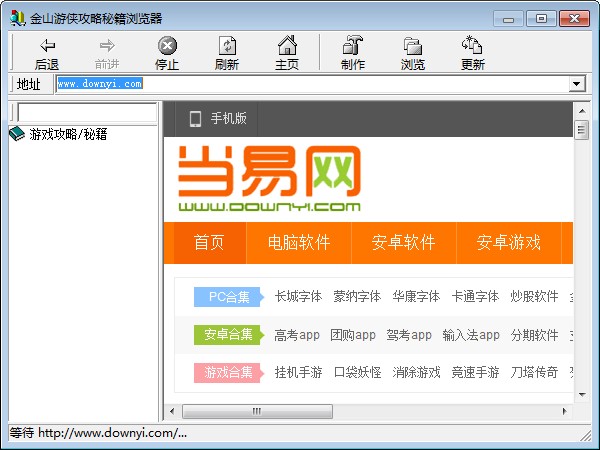
Task: Select the 游戏攻略/秘籍 book tree item
Action: coord(58,134)
